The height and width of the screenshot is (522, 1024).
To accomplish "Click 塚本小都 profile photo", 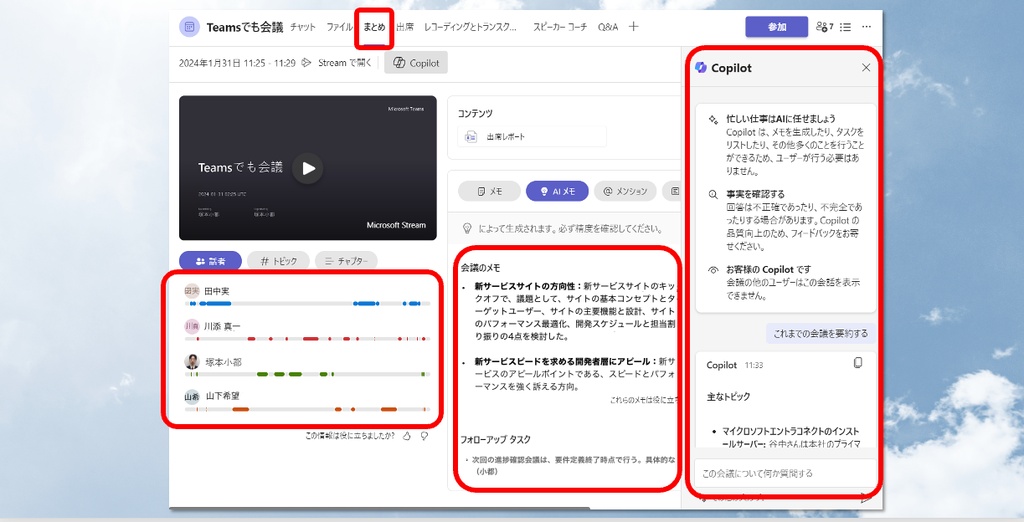I will click(x=191, y=361).
